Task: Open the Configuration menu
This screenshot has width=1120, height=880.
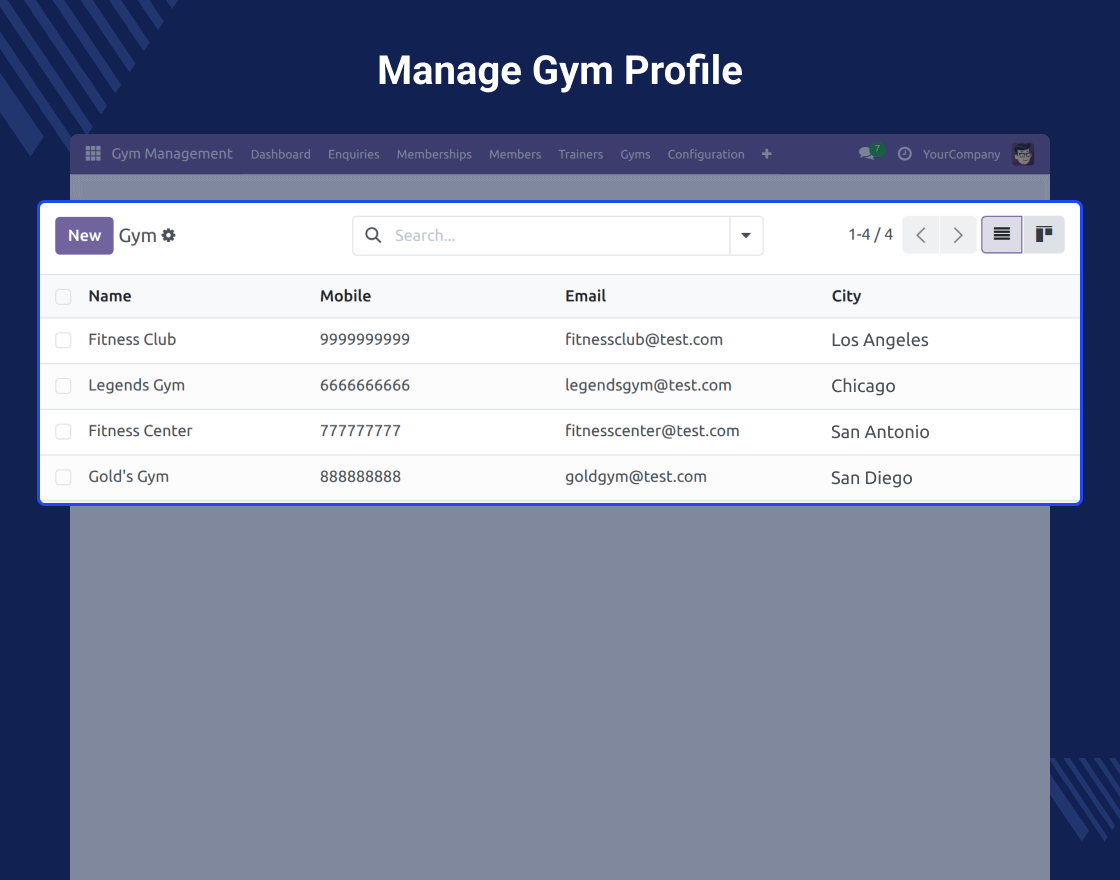Action: pyautogui.click(x=706, y=154)
